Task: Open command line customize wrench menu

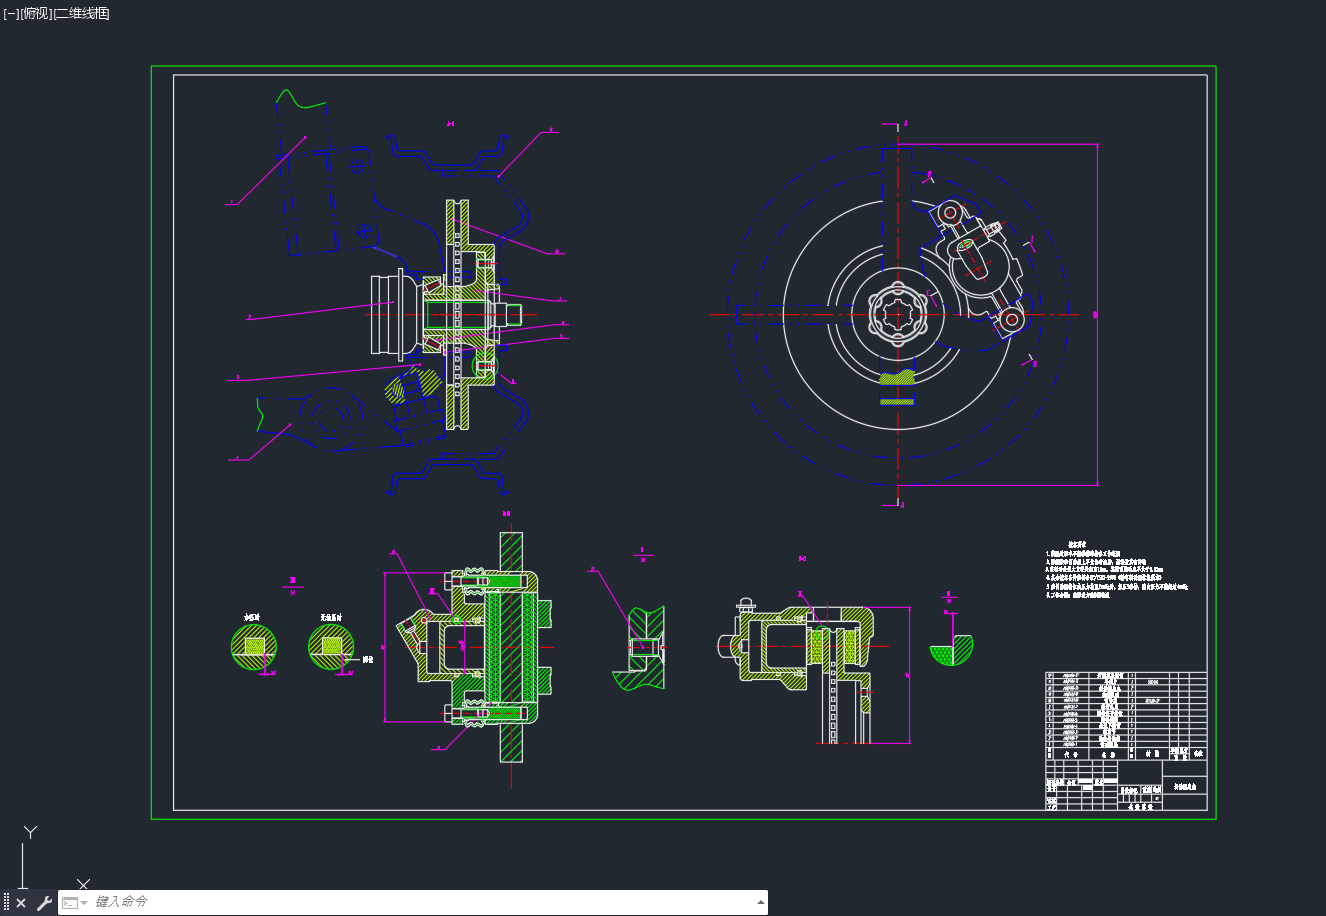Action: click(x=44, y=903)
